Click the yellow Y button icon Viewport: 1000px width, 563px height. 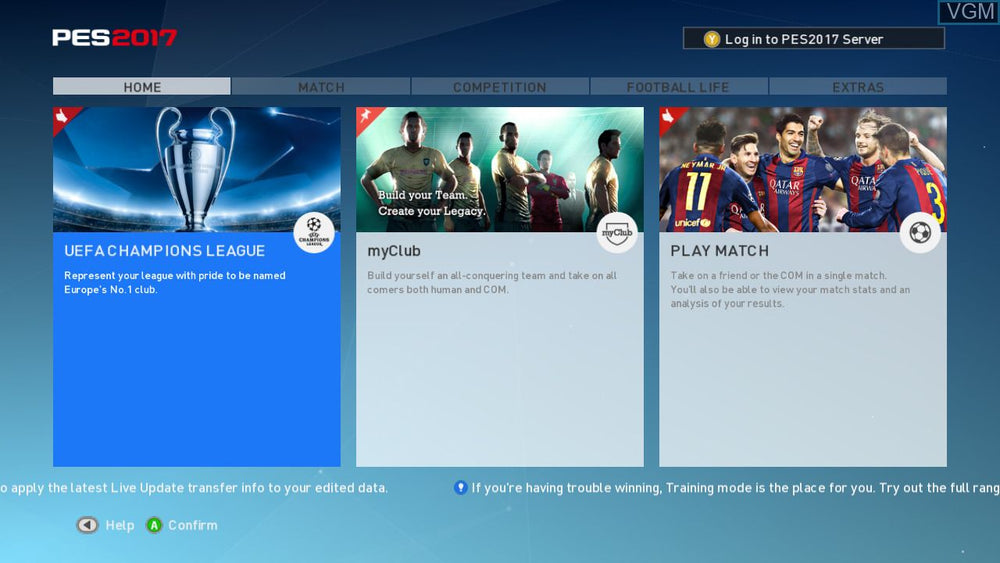tap(712, 40)
